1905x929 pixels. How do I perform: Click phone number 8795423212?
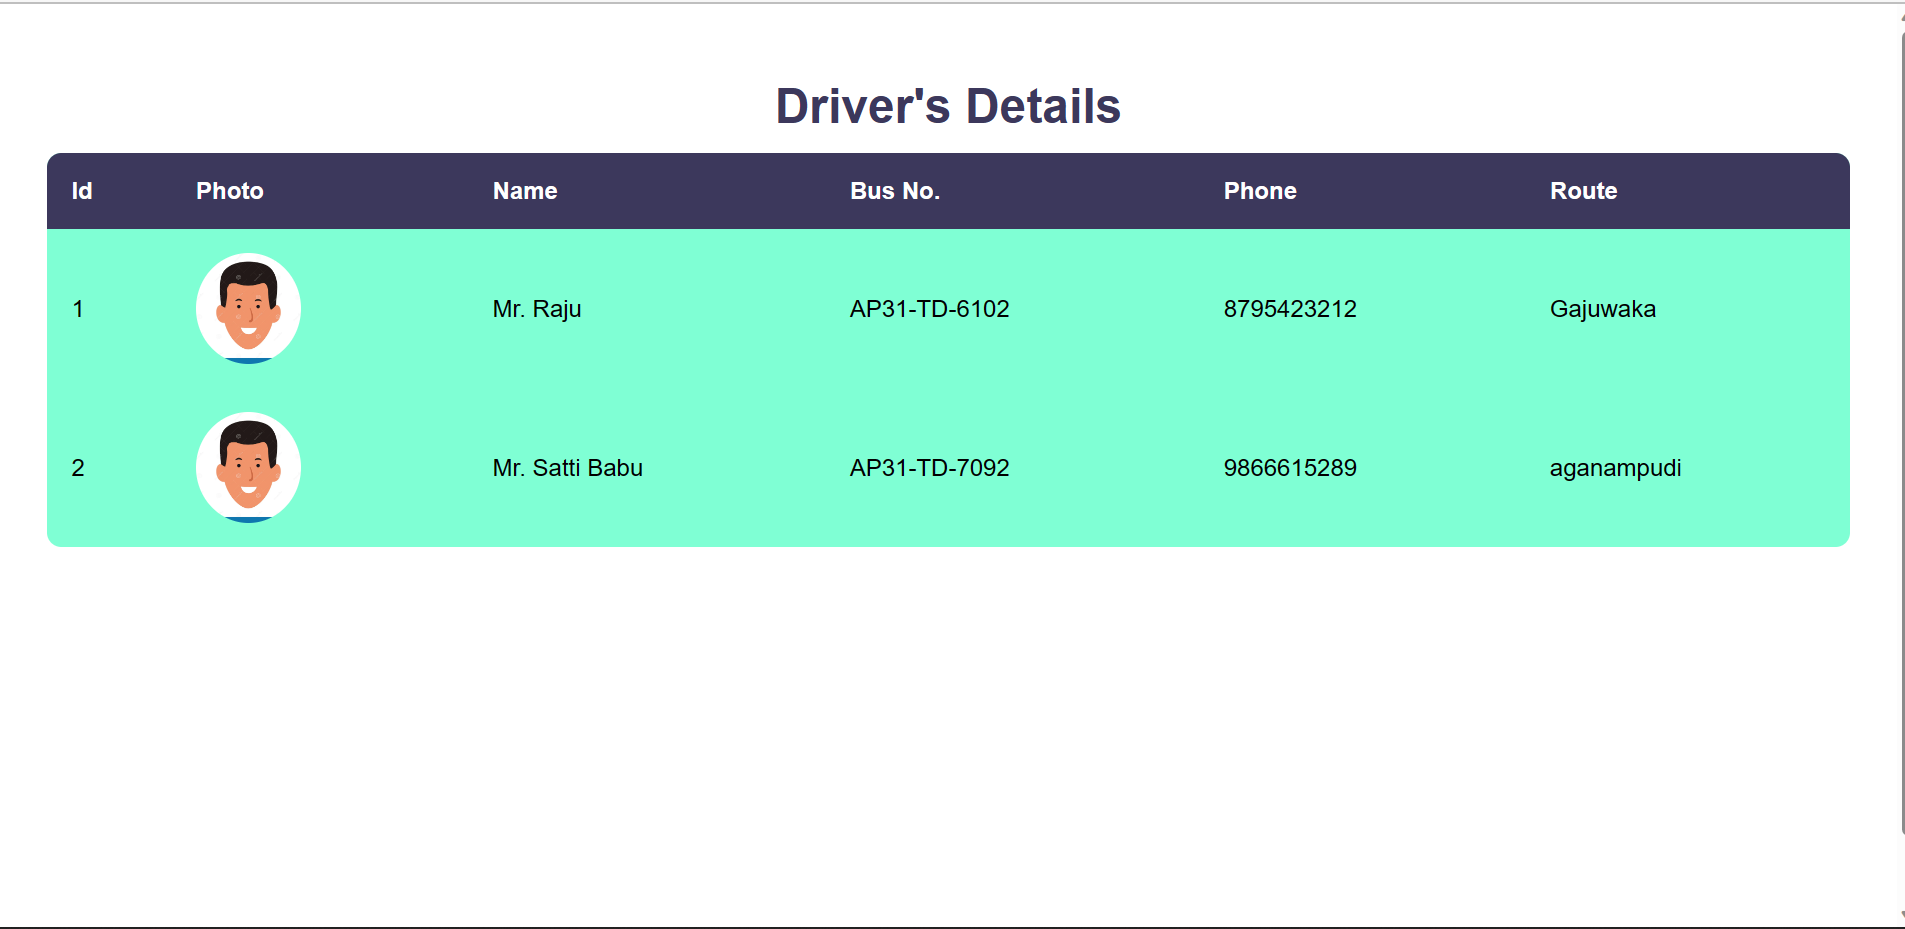(1290, 309)
